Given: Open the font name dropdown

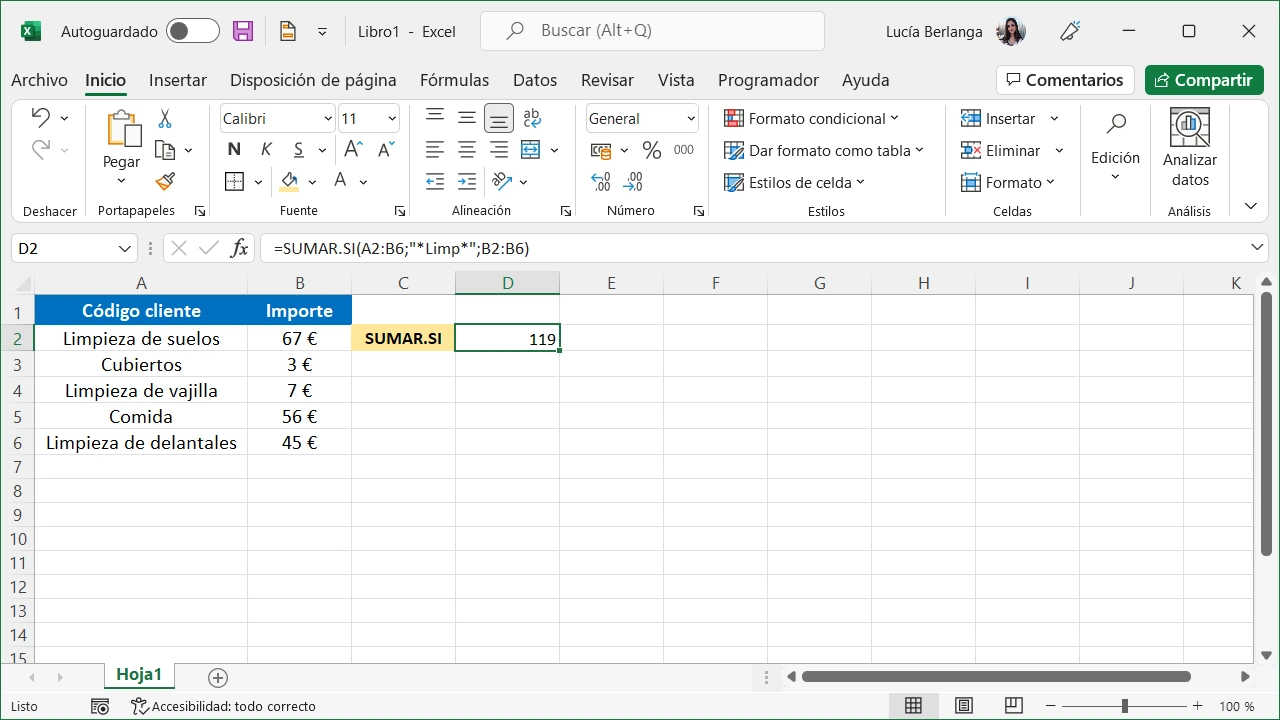Looking at the screenshot, I should point(330,118).
